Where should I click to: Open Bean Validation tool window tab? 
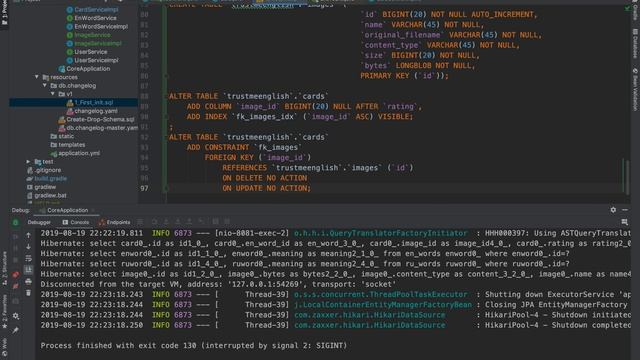(635, 89)
